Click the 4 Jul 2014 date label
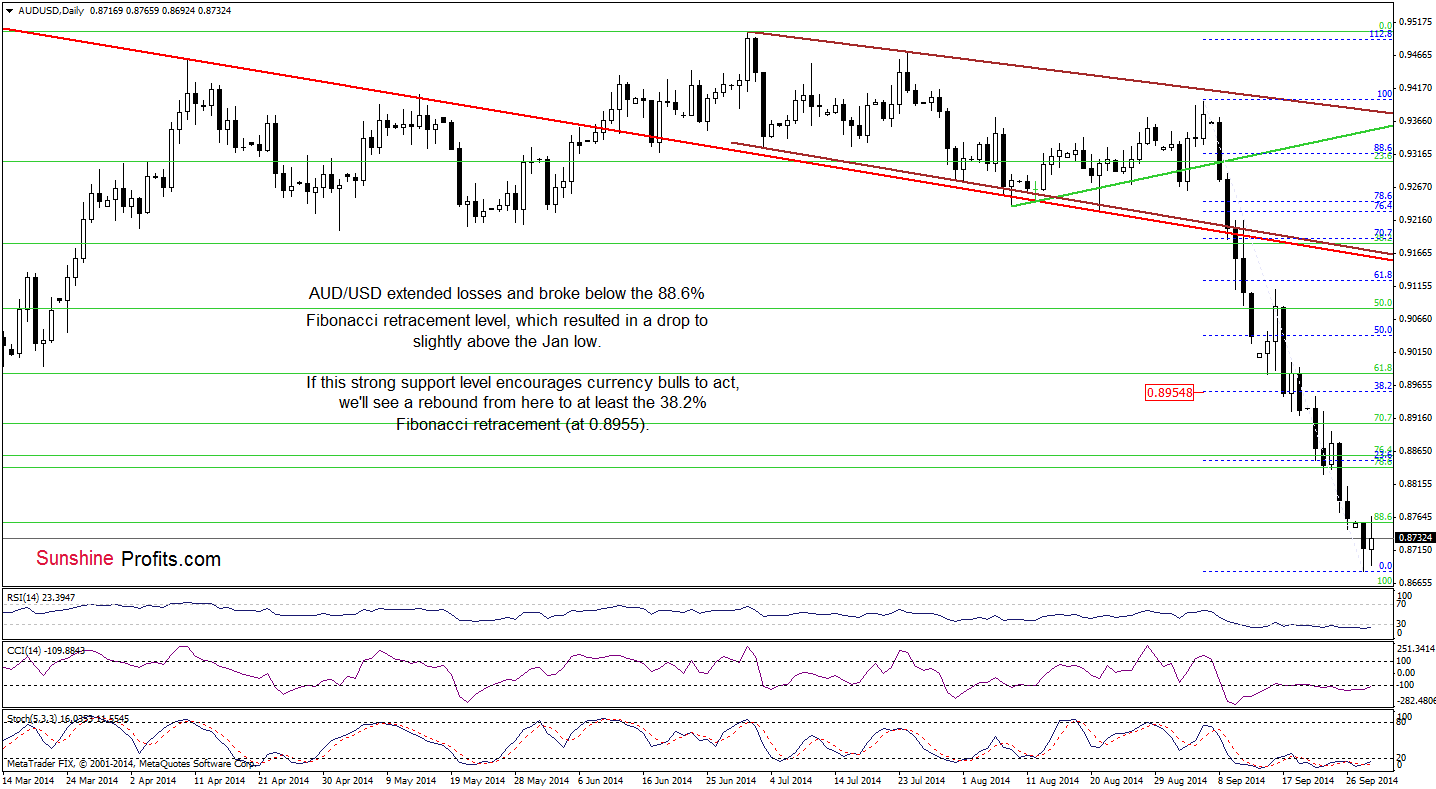1436x789 pixels. pyautogui.click(x=791, y=779)
